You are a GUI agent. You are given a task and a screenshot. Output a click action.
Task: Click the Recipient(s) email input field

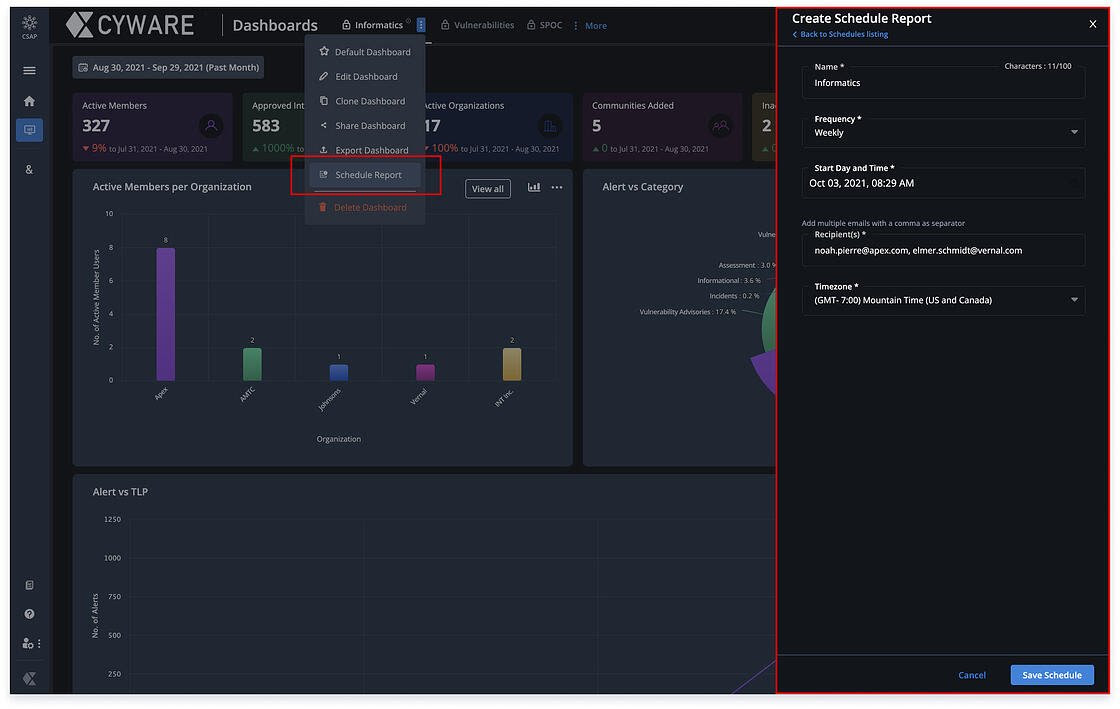pyautogui.click(x=943, y=251)
